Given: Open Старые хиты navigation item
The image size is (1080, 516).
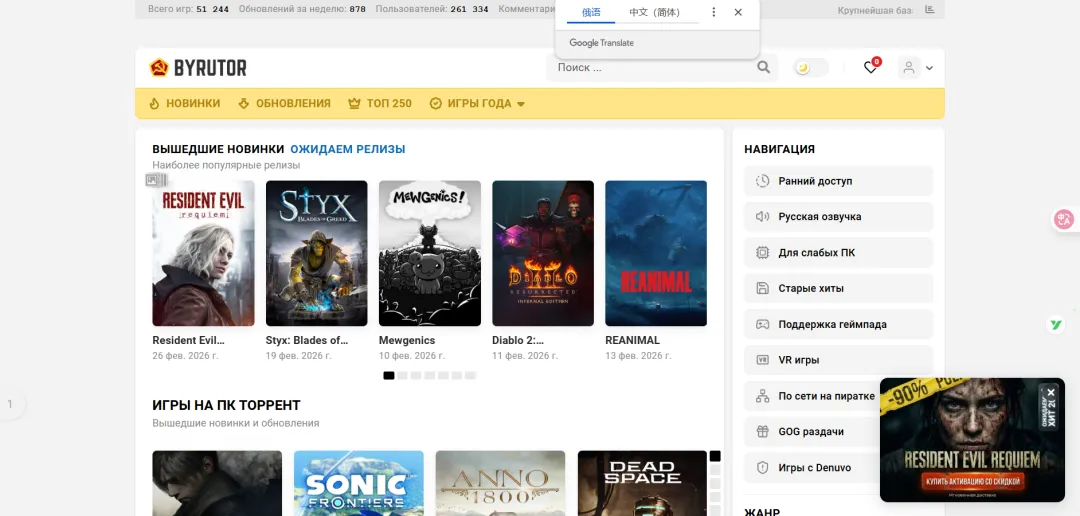Looking at the screenshot, I should [838, 289].
